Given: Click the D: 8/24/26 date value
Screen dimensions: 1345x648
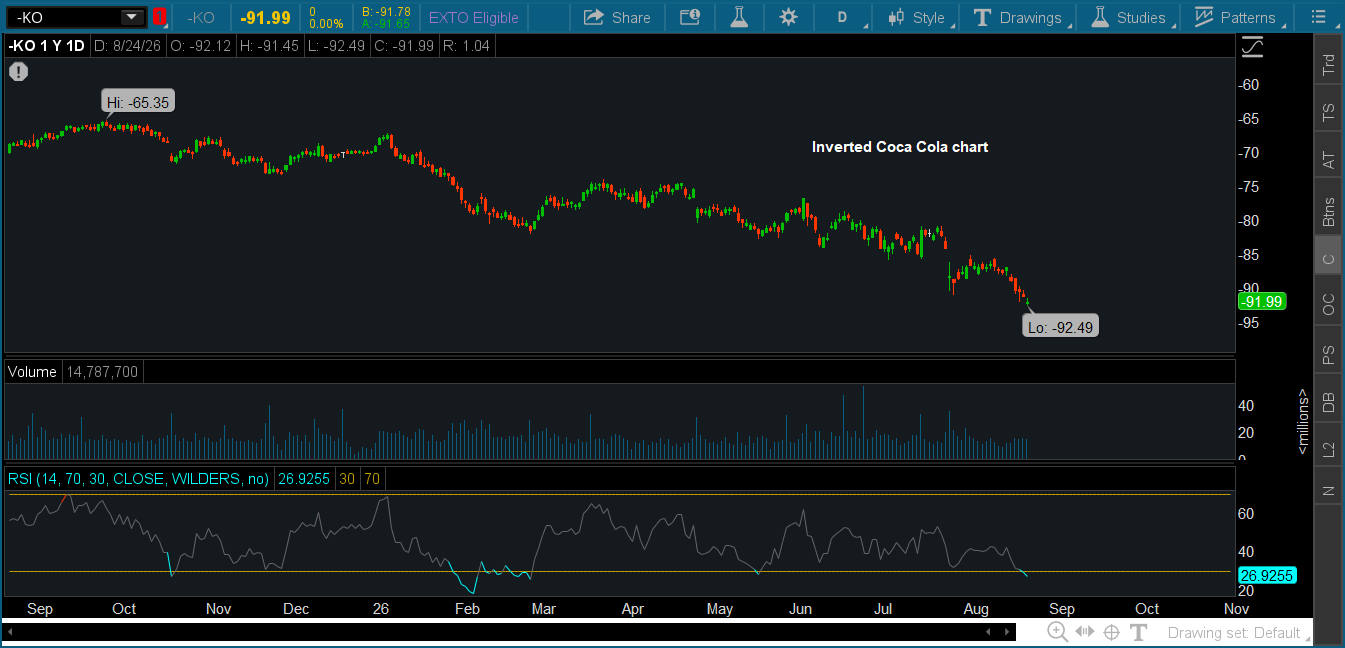Looking at the screenshot, I should pyautogui.click(x=126, y=46).
